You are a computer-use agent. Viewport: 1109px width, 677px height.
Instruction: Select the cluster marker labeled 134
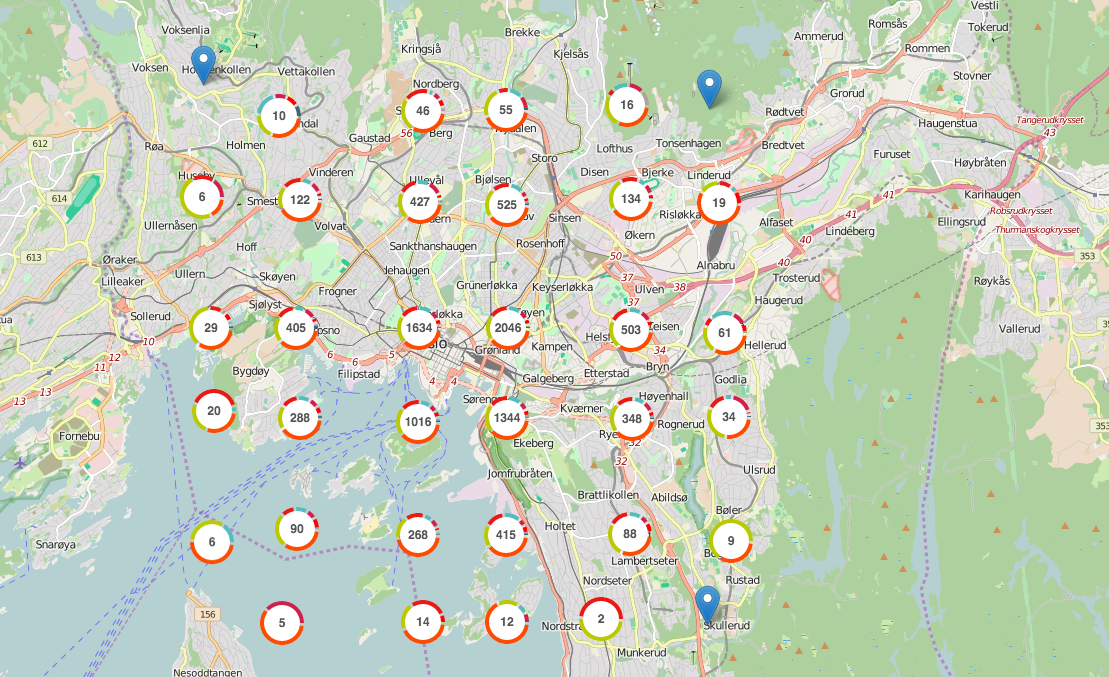[630, 199]
